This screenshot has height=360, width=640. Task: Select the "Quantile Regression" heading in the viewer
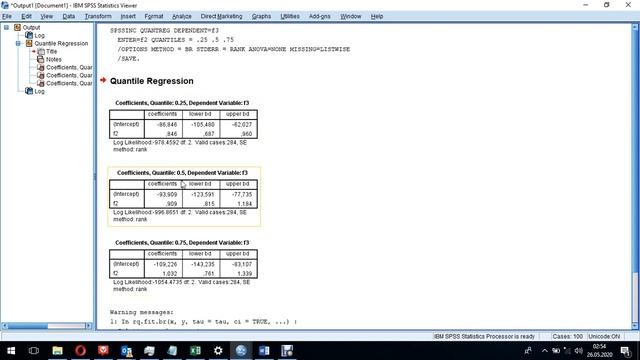coord(151,81)
